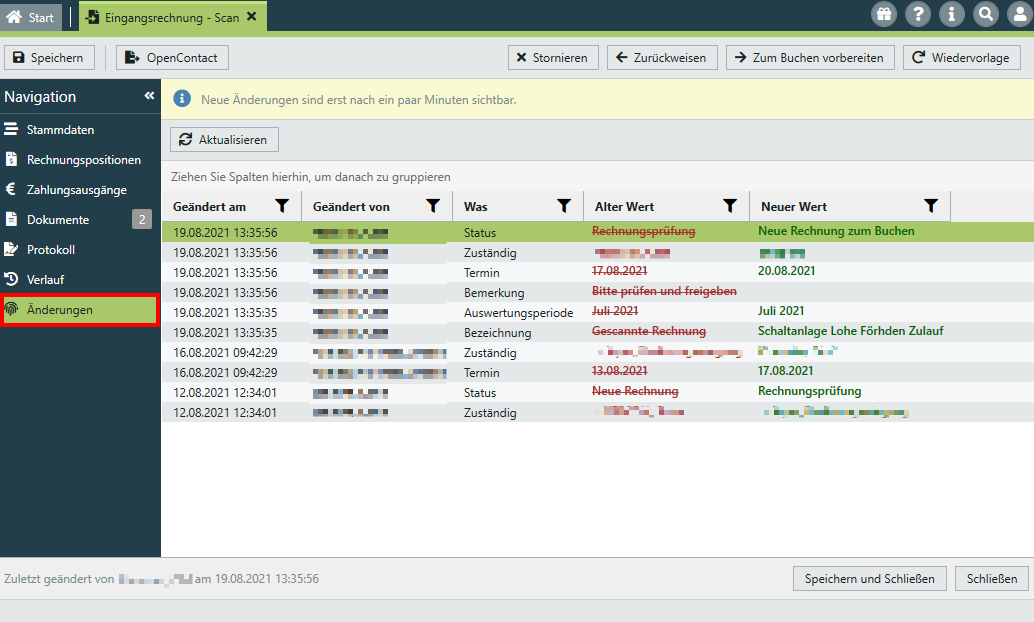
Task: Click Zum Buchen vorbereiten
Action: pyautogui.click(x=809, y=58)
